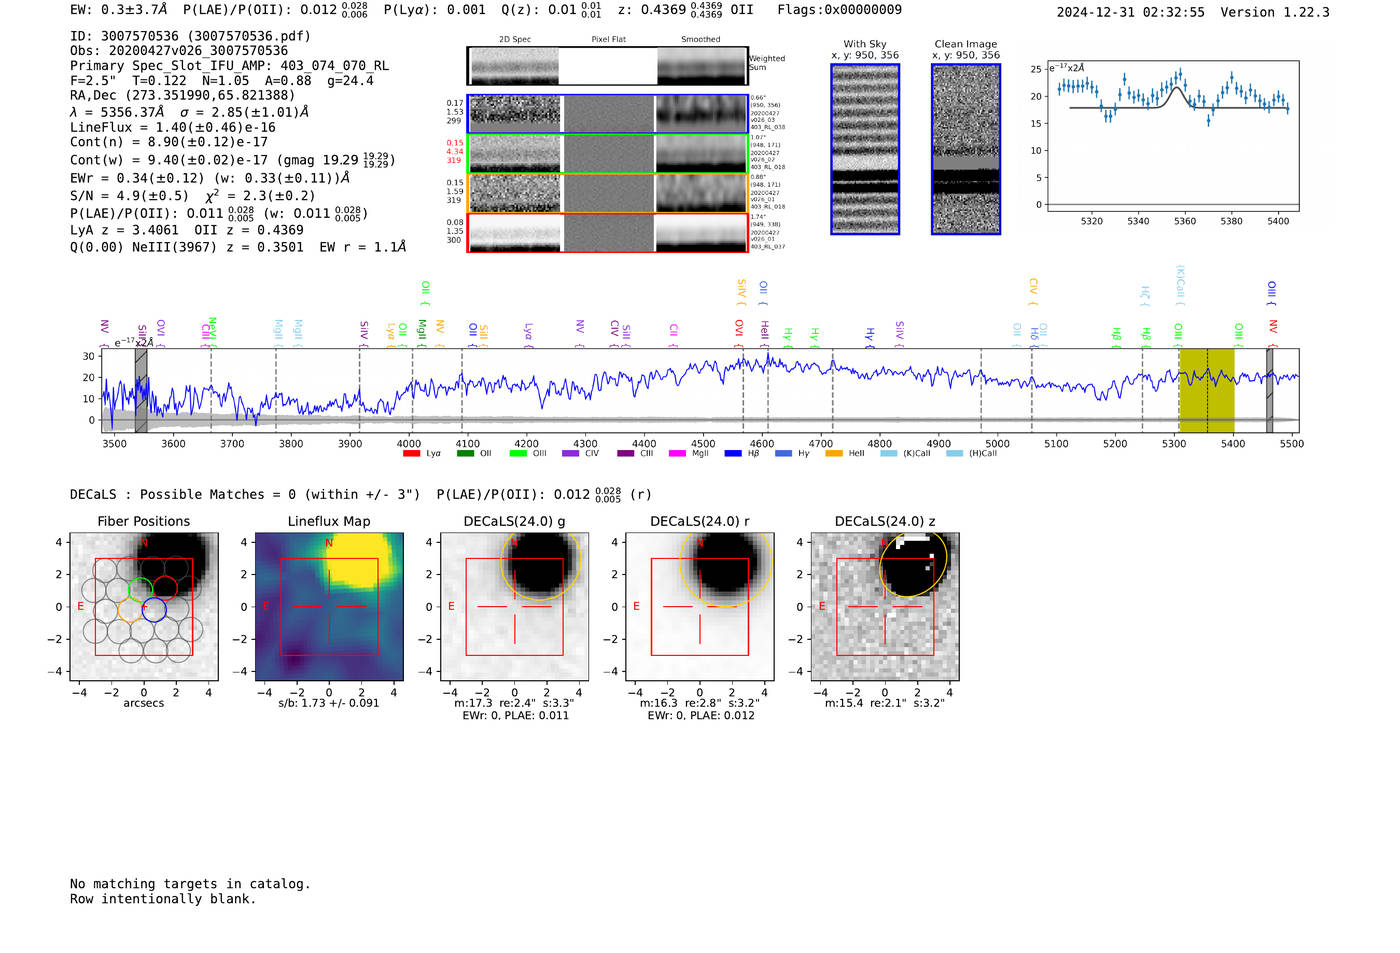The height and width of the screenshot is (953, 1400).
Task: Click the With Sky image
Action: coord(865,149)
